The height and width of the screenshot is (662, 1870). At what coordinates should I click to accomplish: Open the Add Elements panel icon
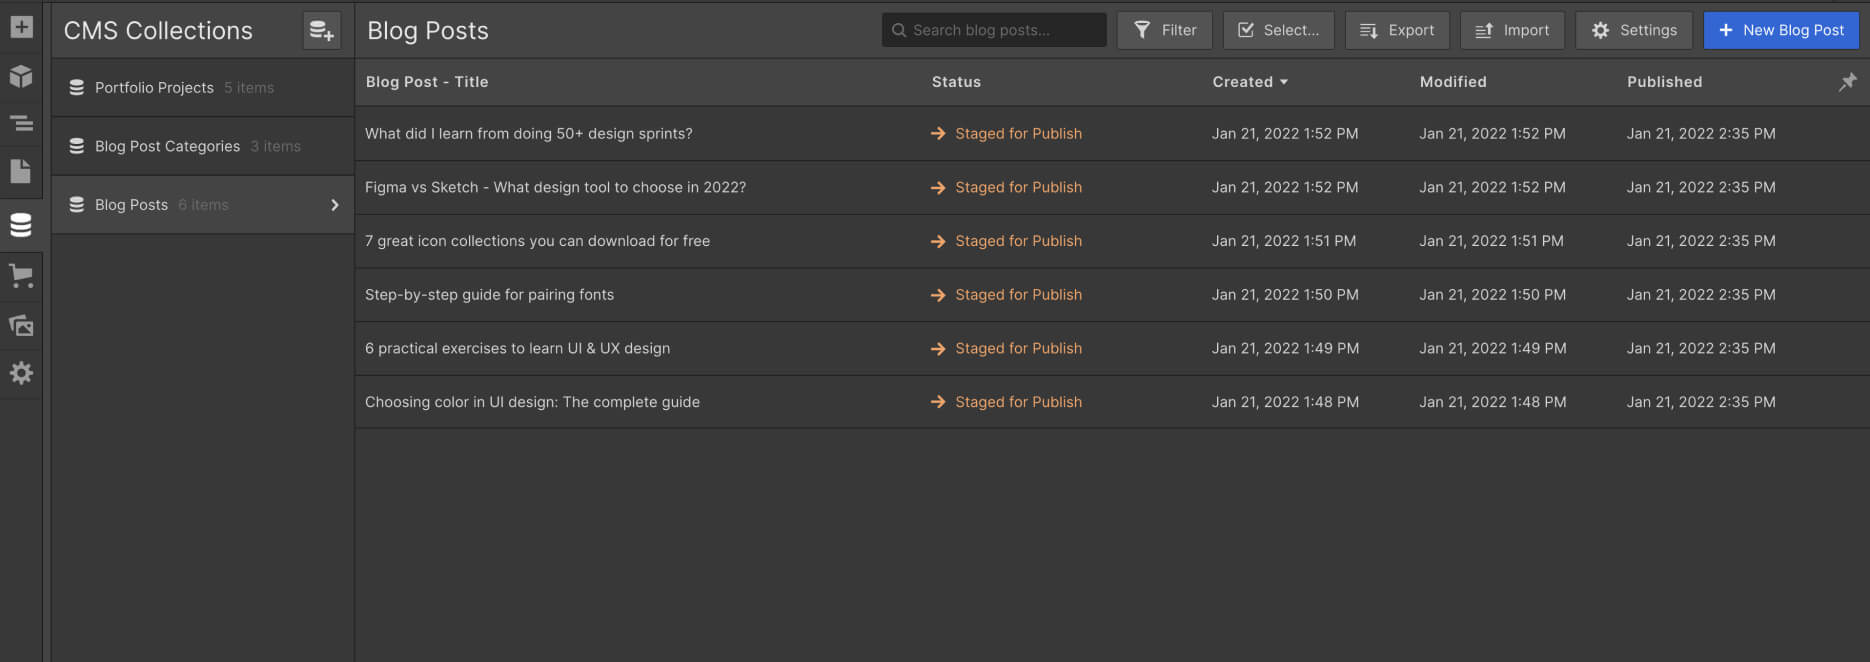(x=21, y=27)
